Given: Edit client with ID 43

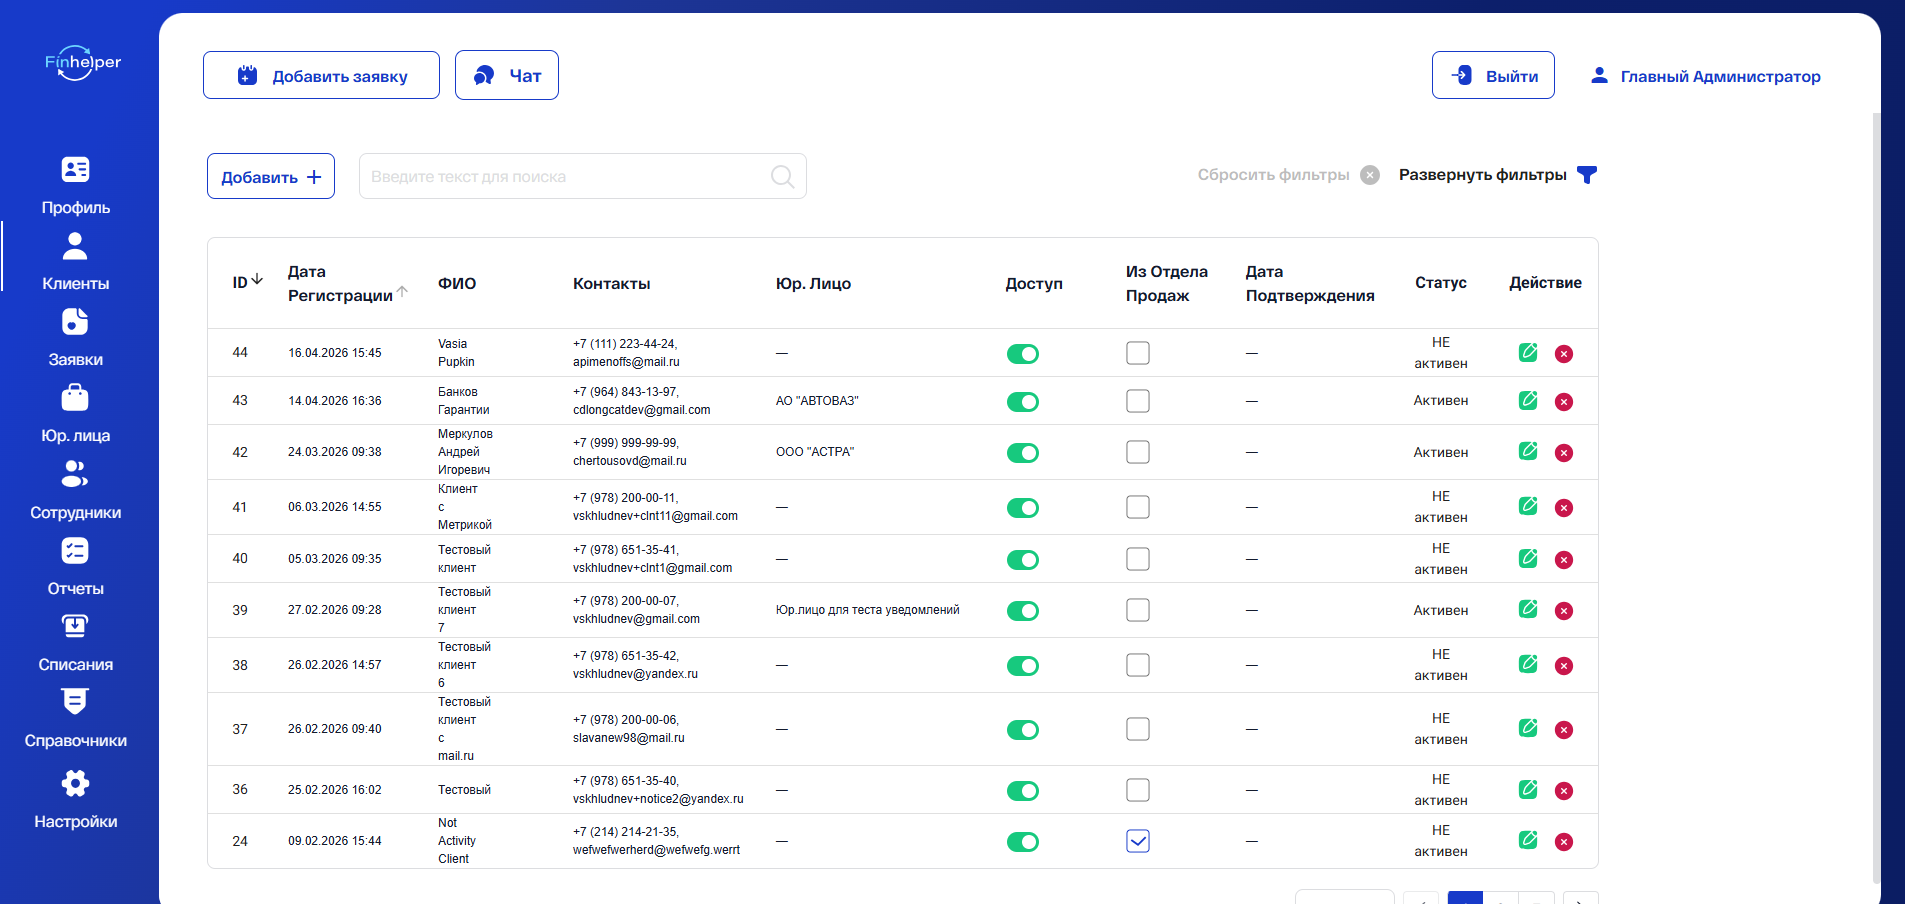Looking at the screenshot, I should coord(1528,400).
